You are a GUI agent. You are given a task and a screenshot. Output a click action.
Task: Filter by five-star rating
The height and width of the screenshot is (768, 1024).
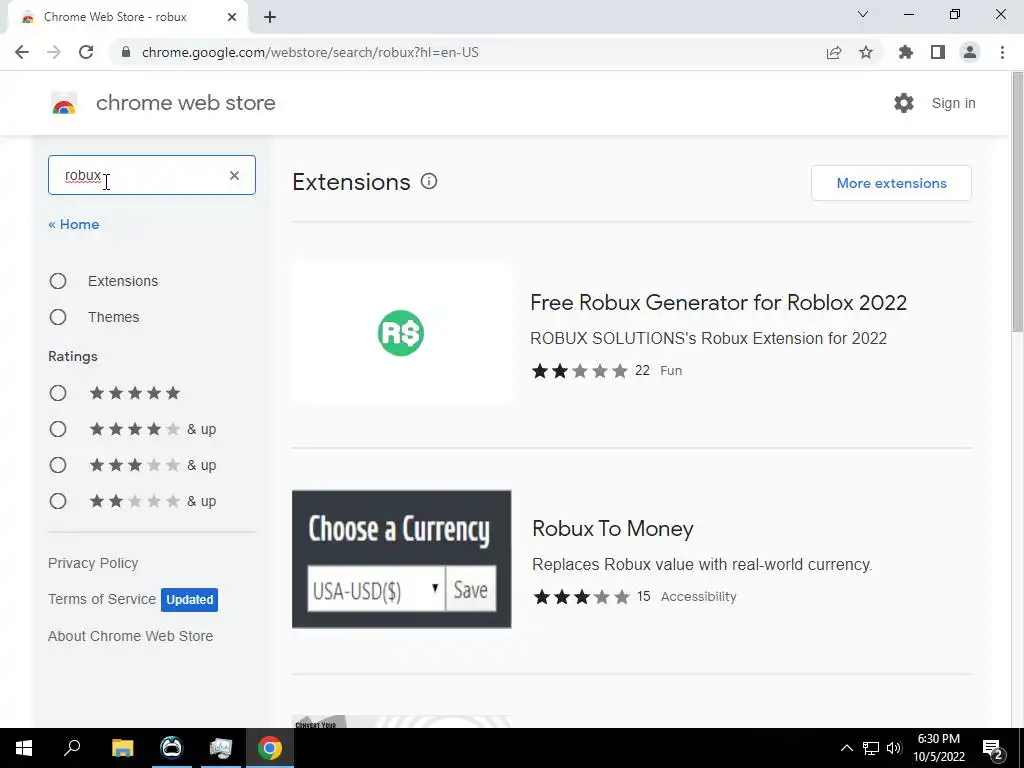(x=58, y=393)
